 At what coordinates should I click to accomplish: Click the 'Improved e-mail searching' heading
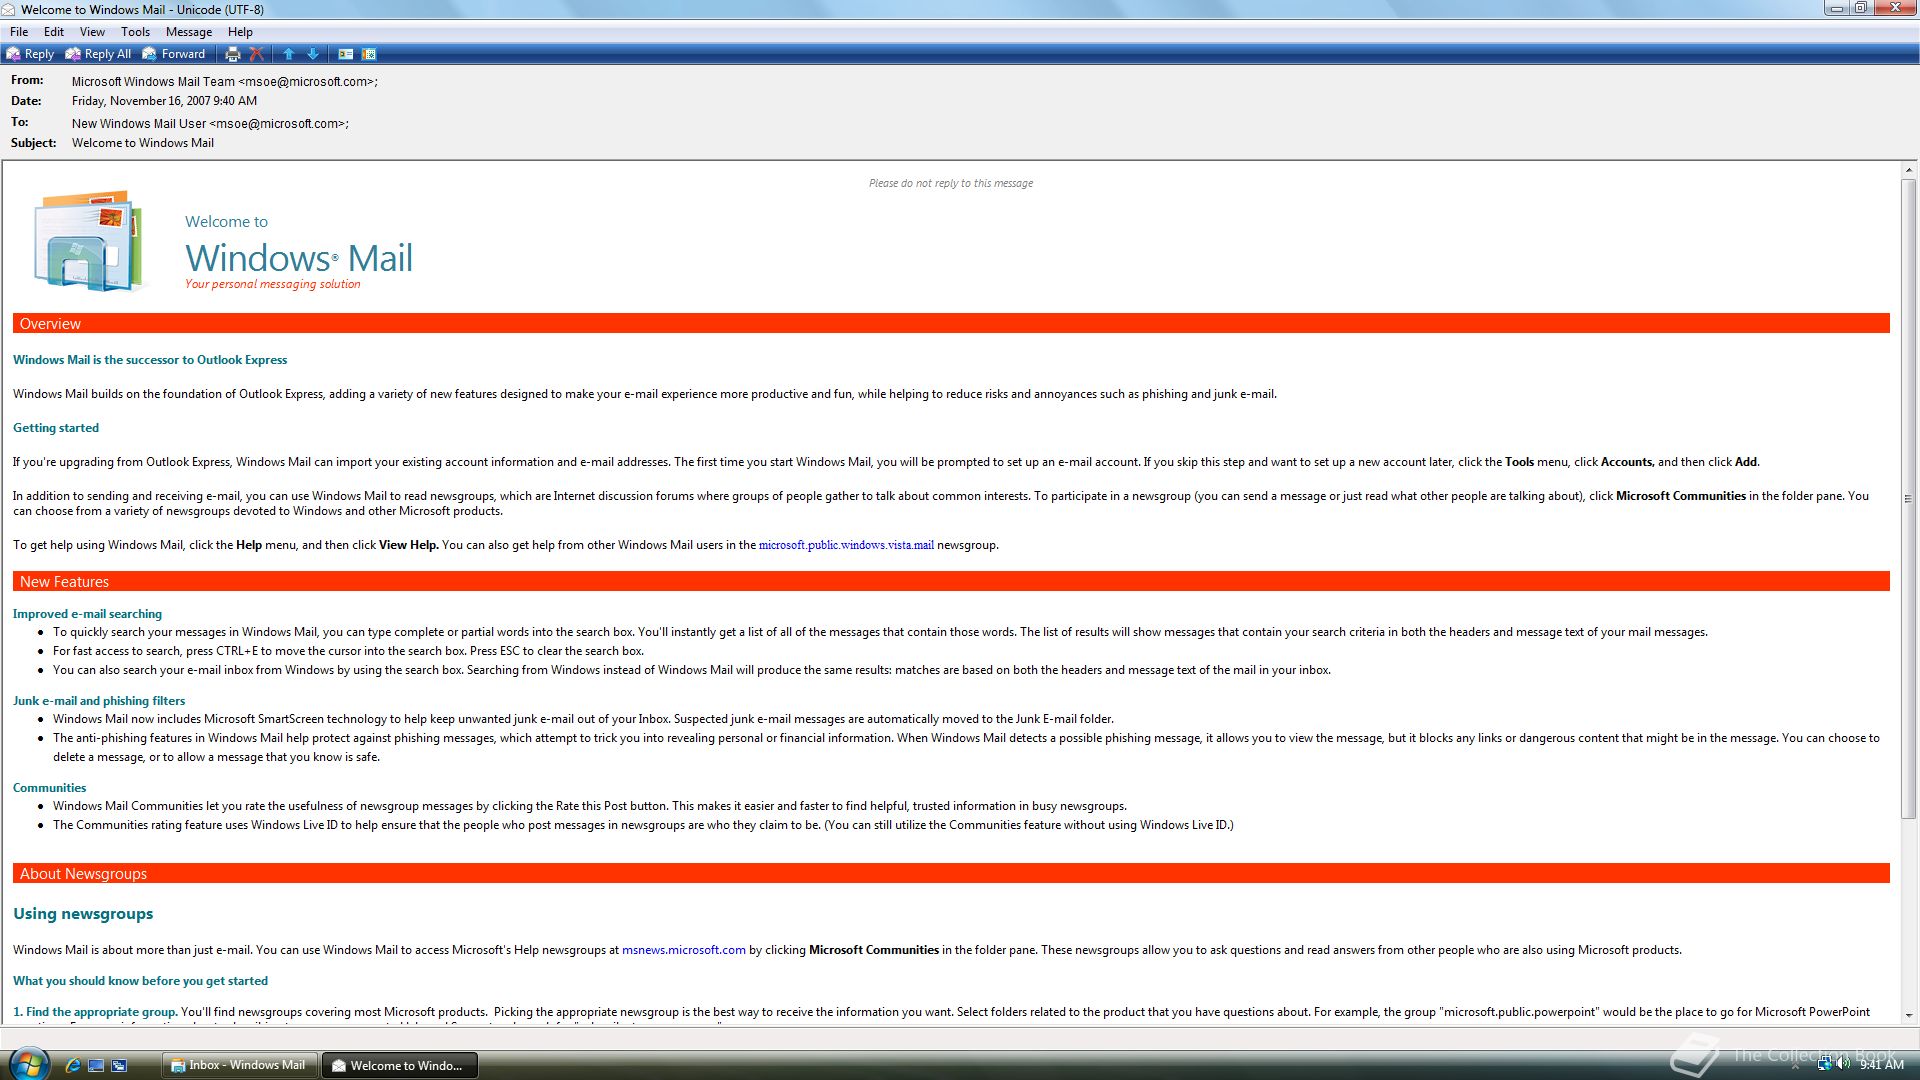tap(87, 614)
